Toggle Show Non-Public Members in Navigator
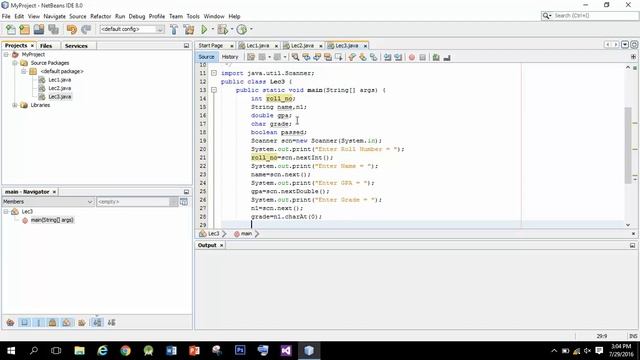 [x=53, y=322]
